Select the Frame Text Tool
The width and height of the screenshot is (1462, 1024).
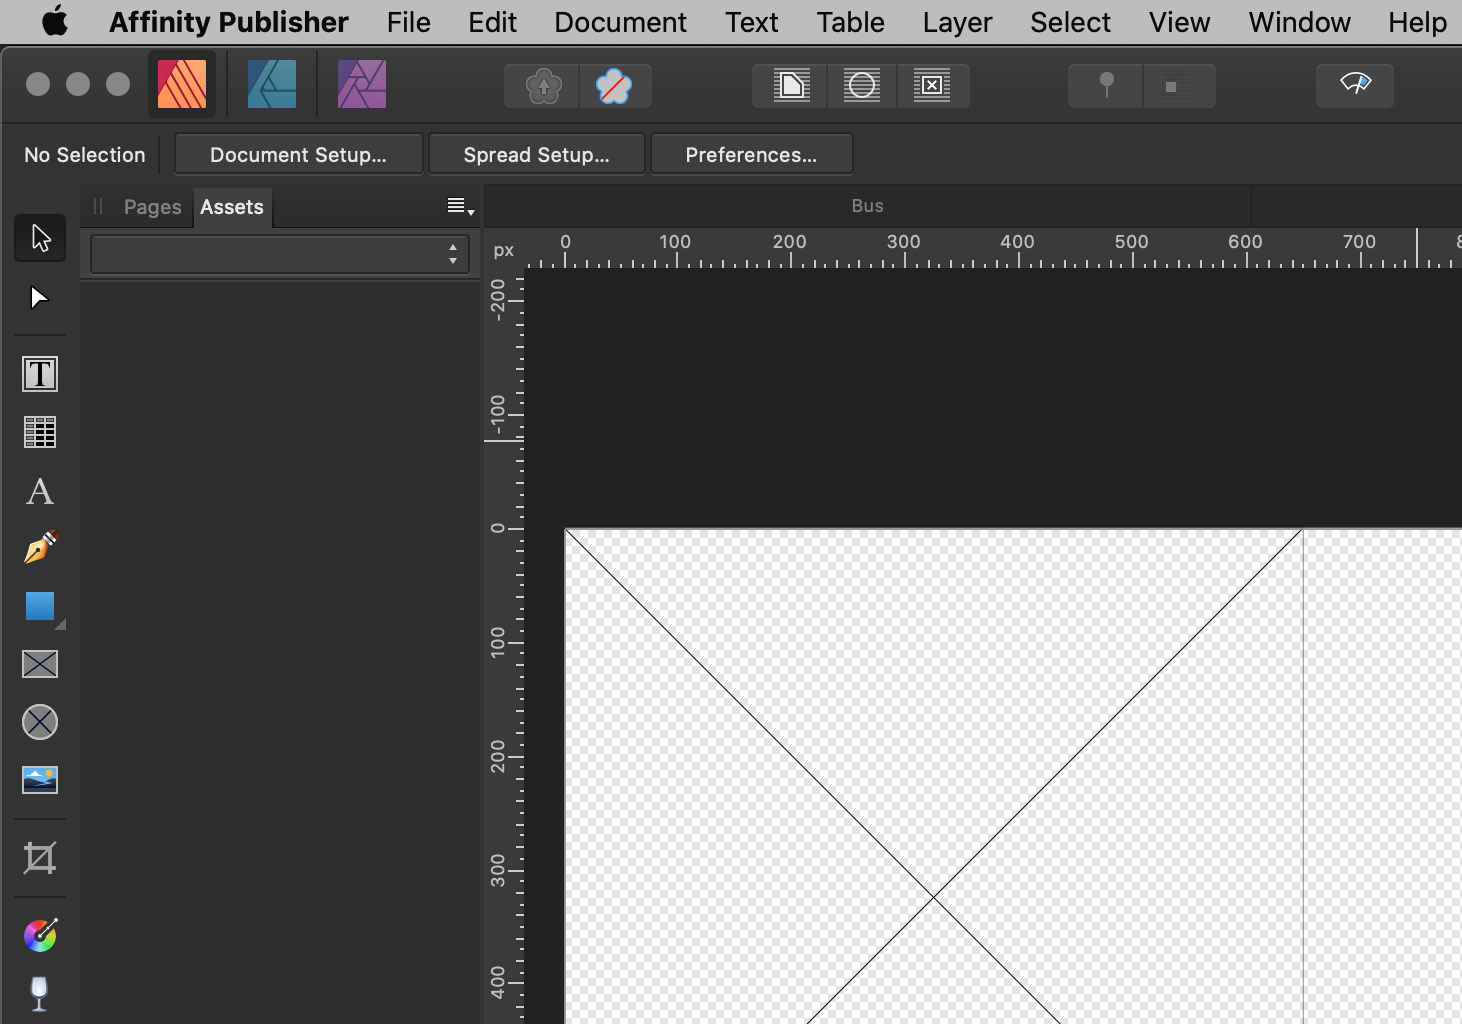pyautogui.click(x=39, y=373)
